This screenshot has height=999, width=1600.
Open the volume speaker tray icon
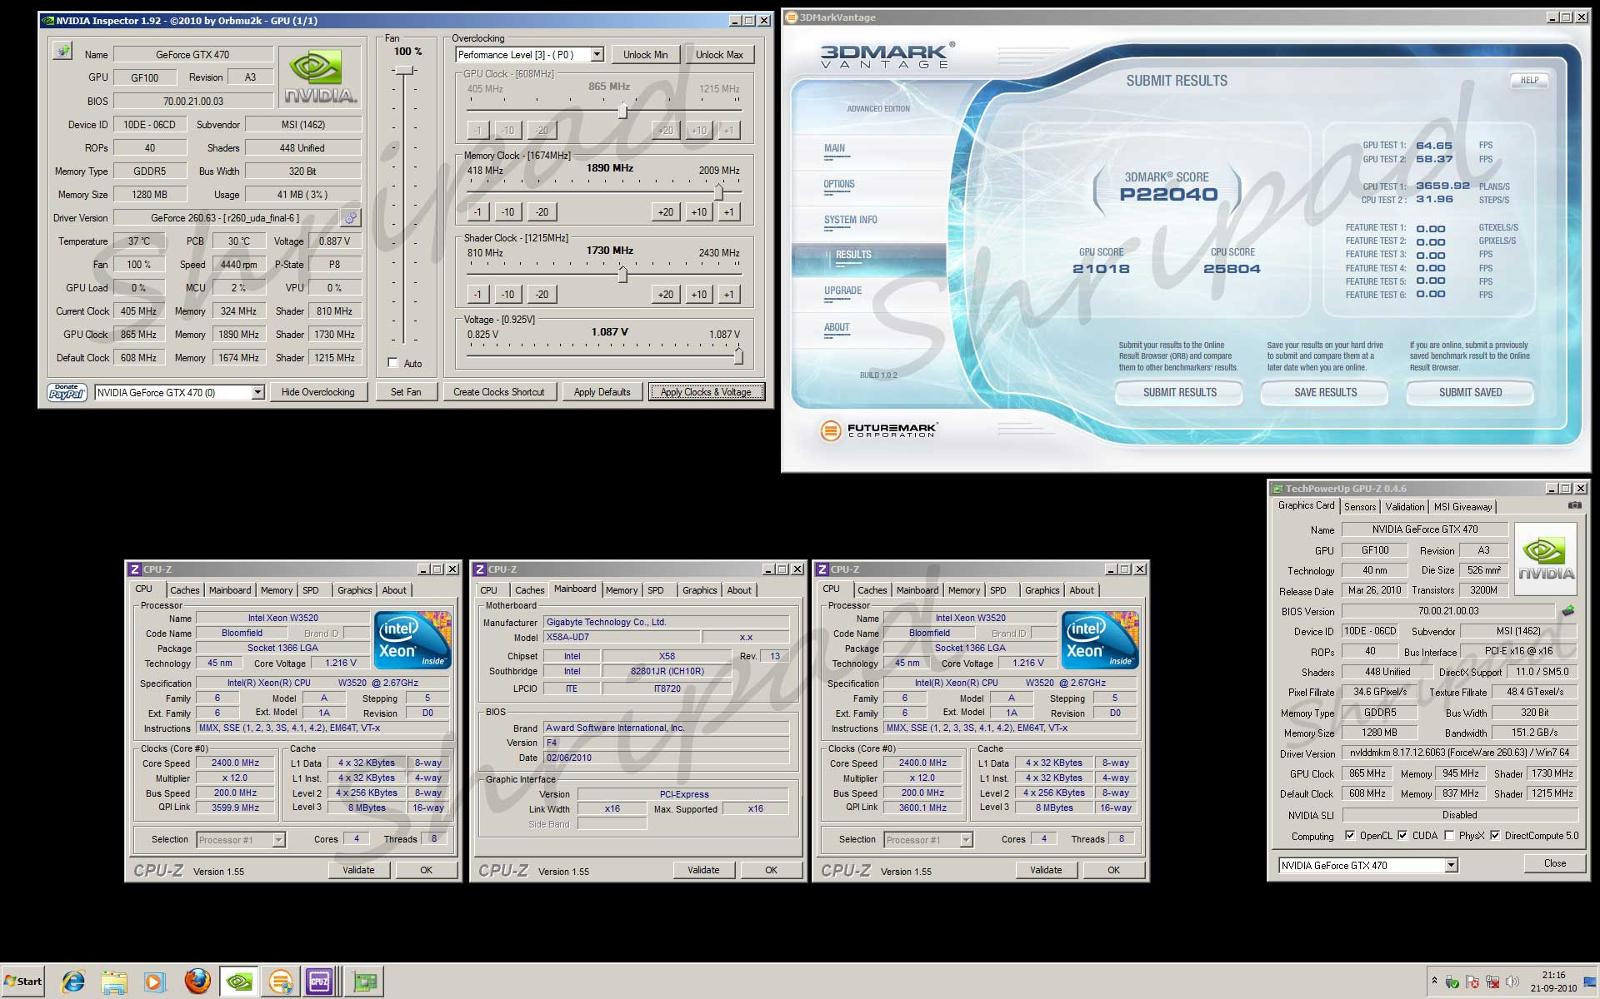click(1511, 982)
